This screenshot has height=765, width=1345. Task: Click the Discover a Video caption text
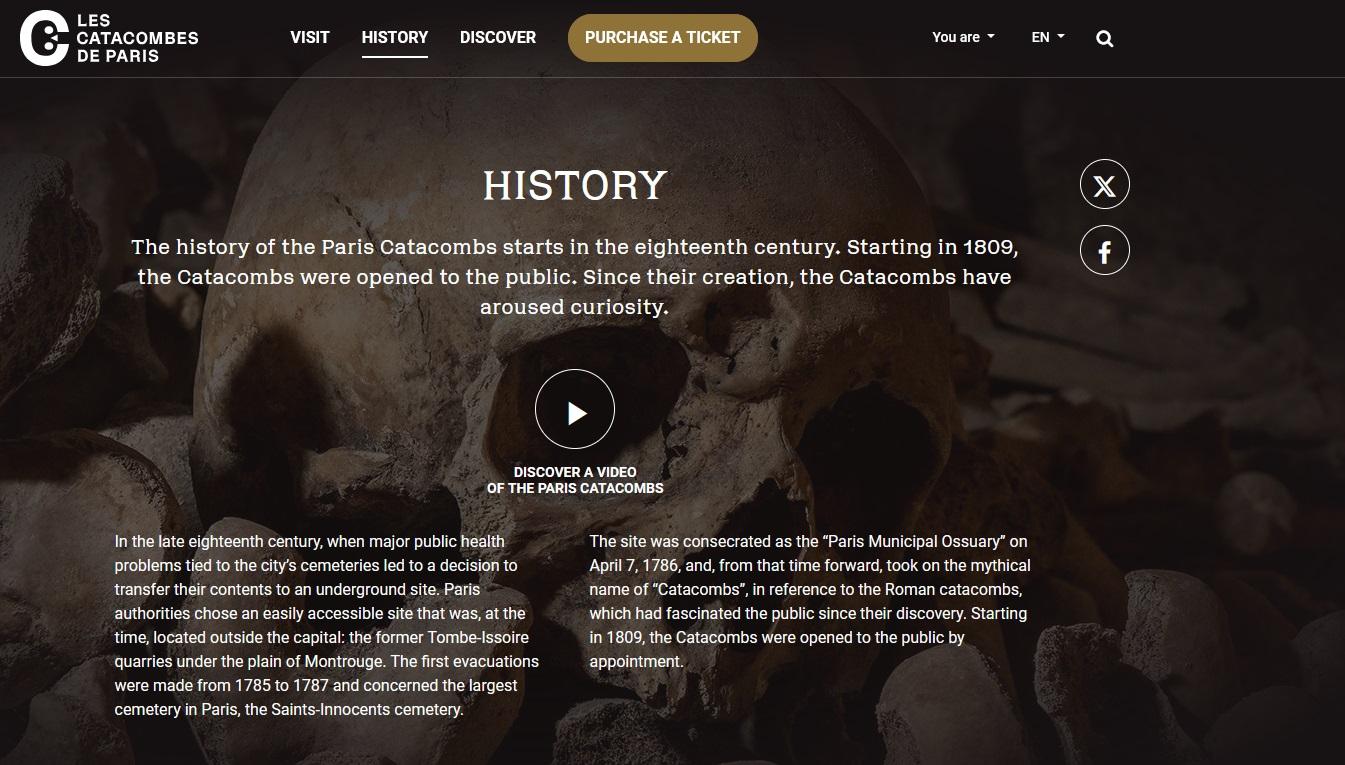point(575,480)
